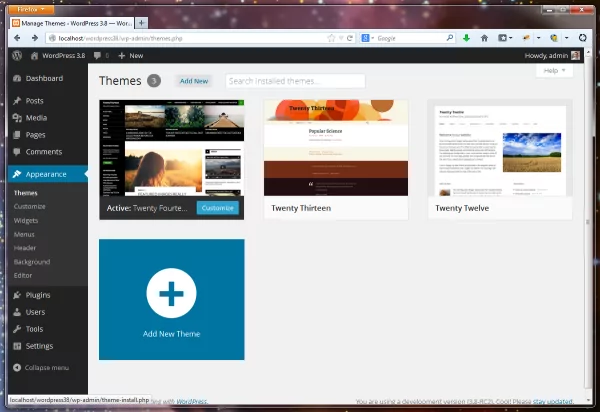The height and width of the screenshot is (412, 600).
Task: Select the Twenty Thirteen theme thumbnail
Action: [336, 147]
